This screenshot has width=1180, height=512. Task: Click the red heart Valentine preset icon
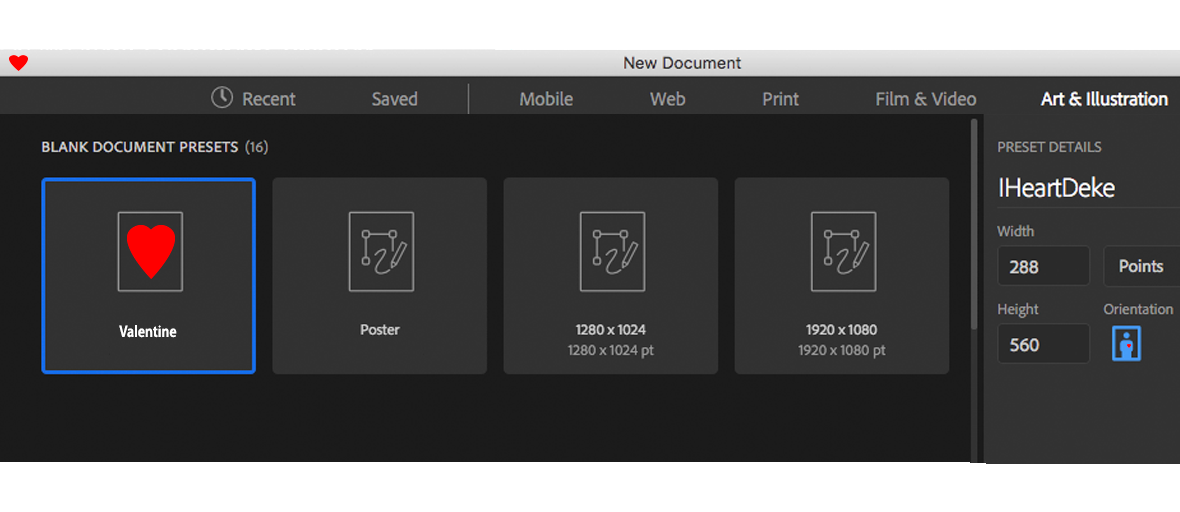150,251
